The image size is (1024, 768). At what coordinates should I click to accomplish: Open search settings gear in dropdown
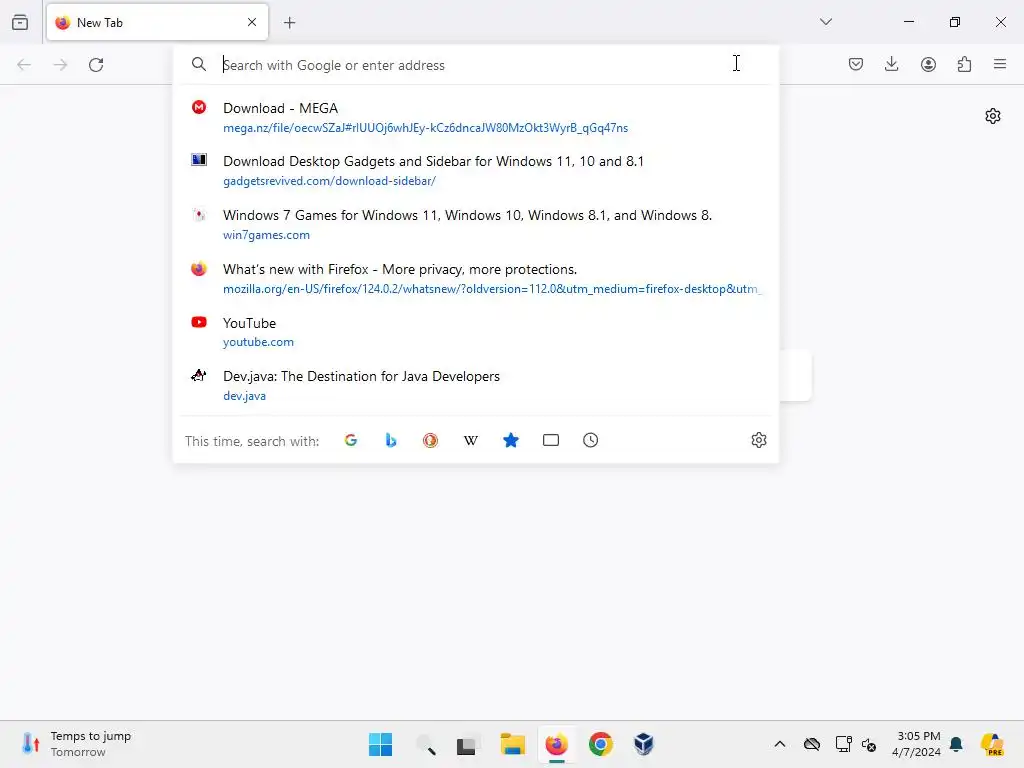758,440
